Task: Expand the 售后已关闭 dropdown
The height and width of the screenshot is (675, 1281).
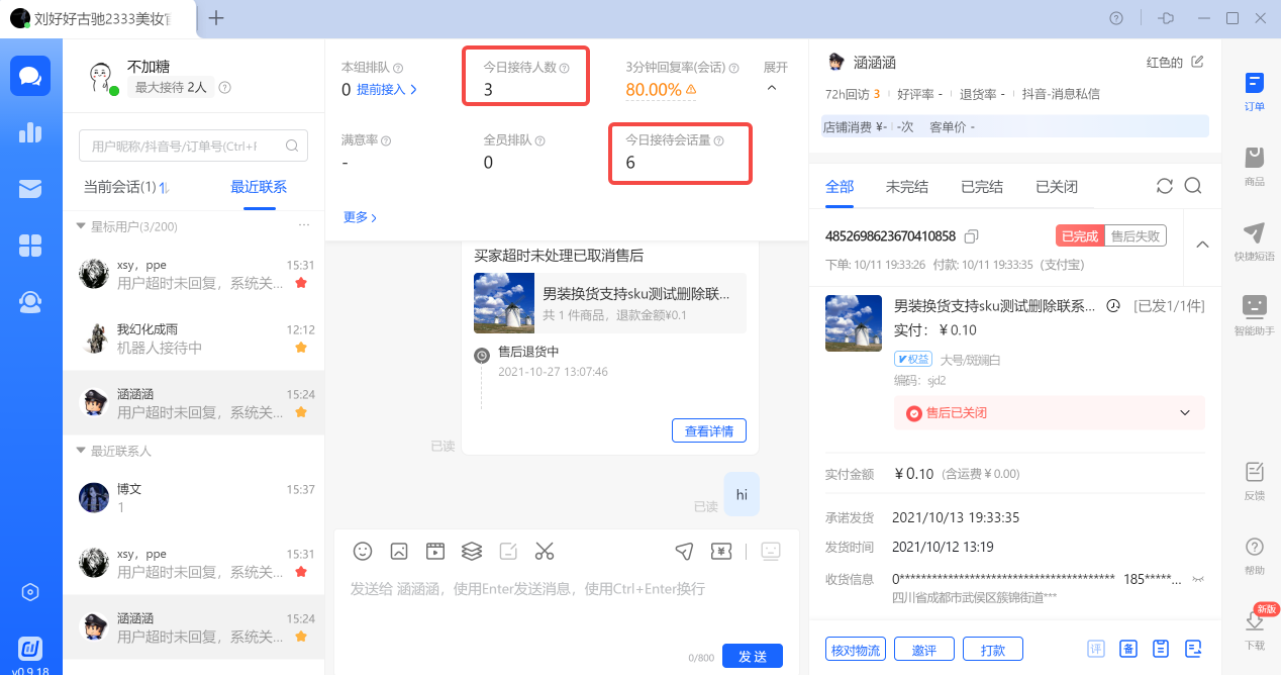Action: (x=1185, y=413)
